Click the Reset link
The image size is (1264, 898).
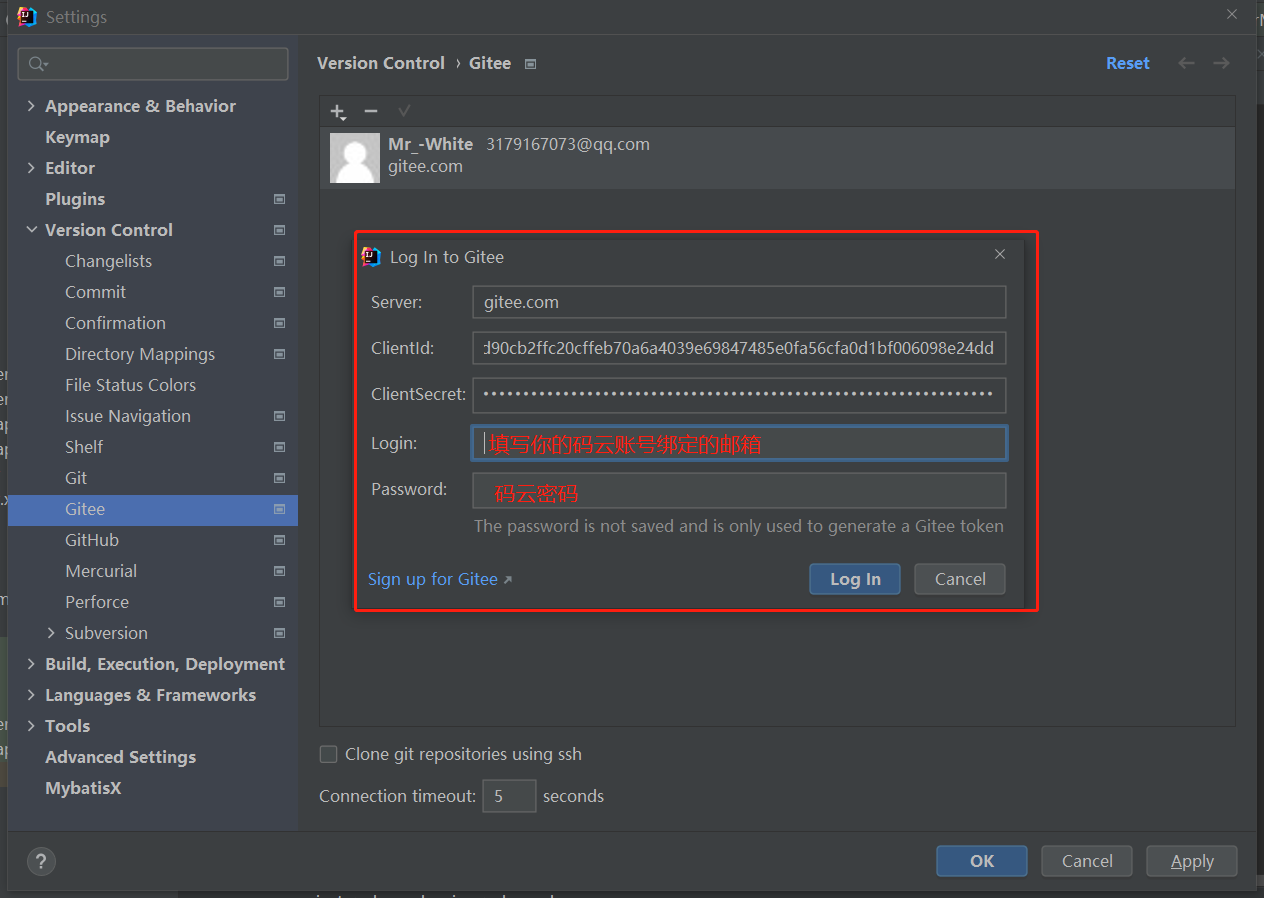tap(1127, 63)
